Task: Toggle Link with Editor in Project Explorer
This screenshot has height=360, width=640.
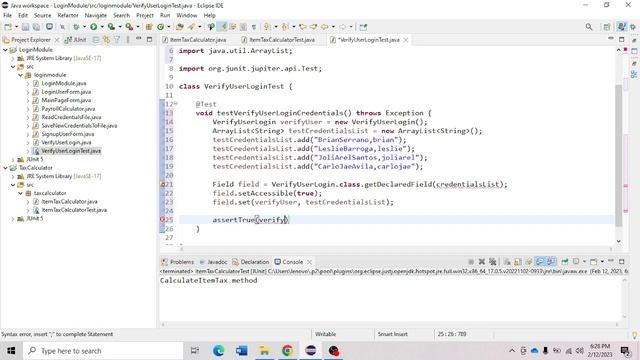Action: click(x=106, y=40)
